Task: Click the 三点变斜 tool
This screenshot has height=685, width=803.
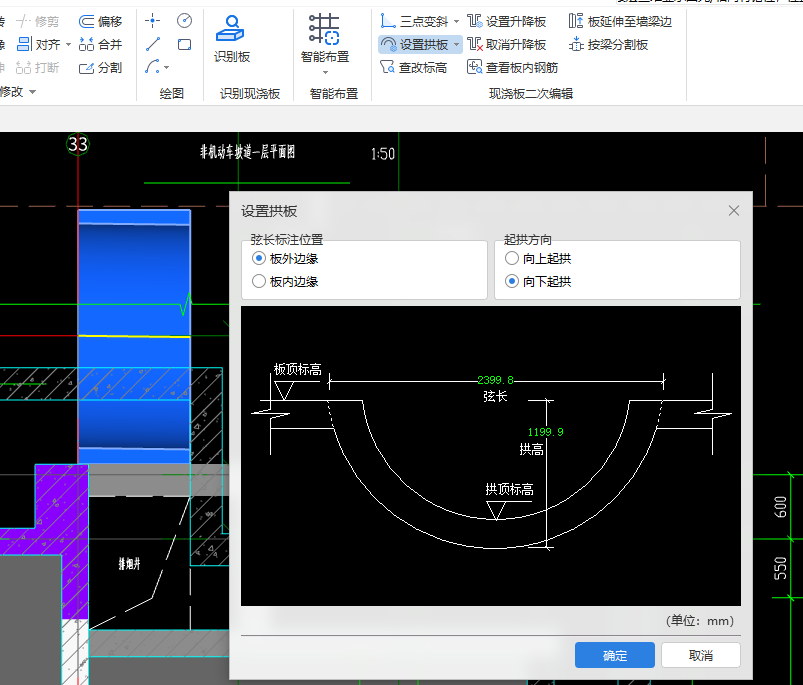Action: pyautogui.click(x=414, y=21)
